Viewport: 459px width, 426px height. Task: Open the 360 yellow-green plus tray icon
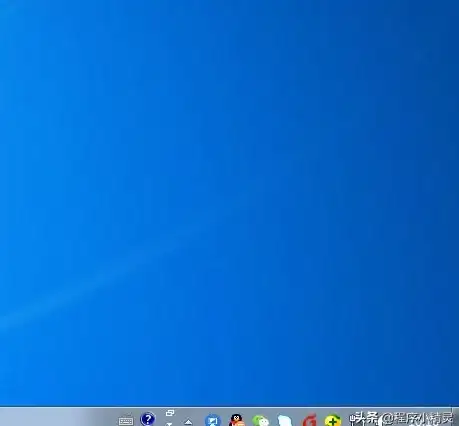point(333,421)
